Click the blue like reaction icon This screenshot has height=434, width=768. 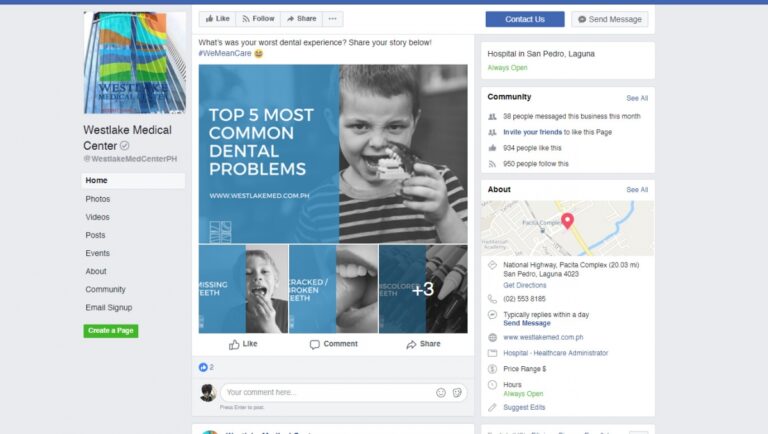point(203,367)
